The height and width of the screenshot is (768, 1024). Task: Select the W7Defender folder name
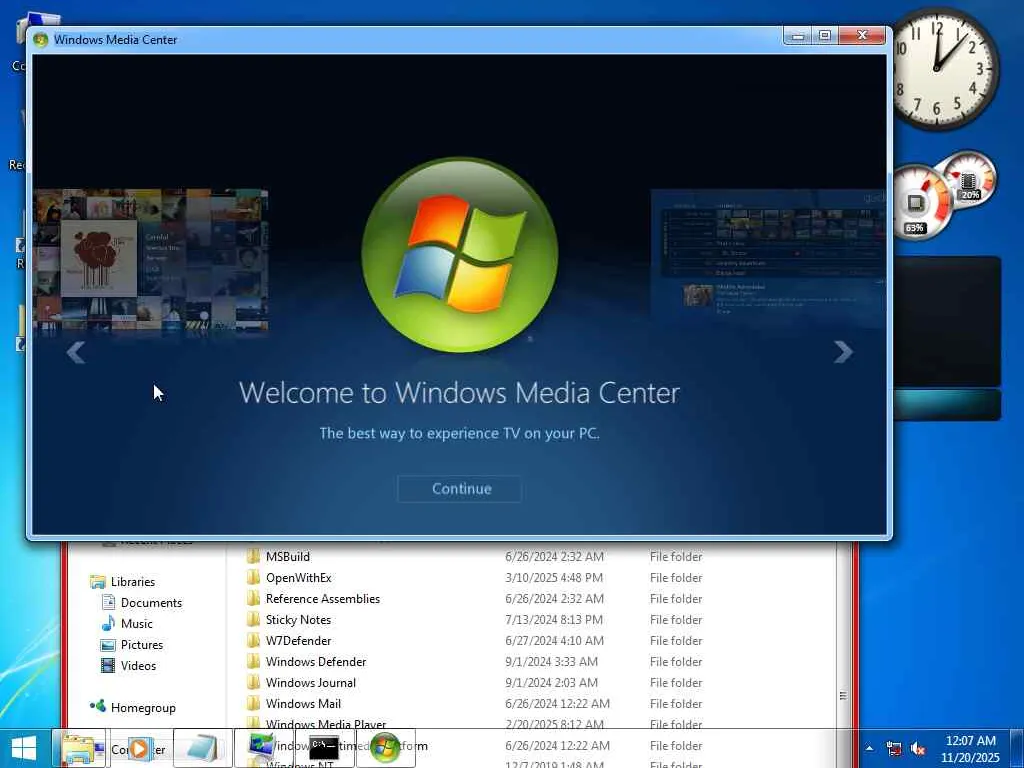(298, 640)
